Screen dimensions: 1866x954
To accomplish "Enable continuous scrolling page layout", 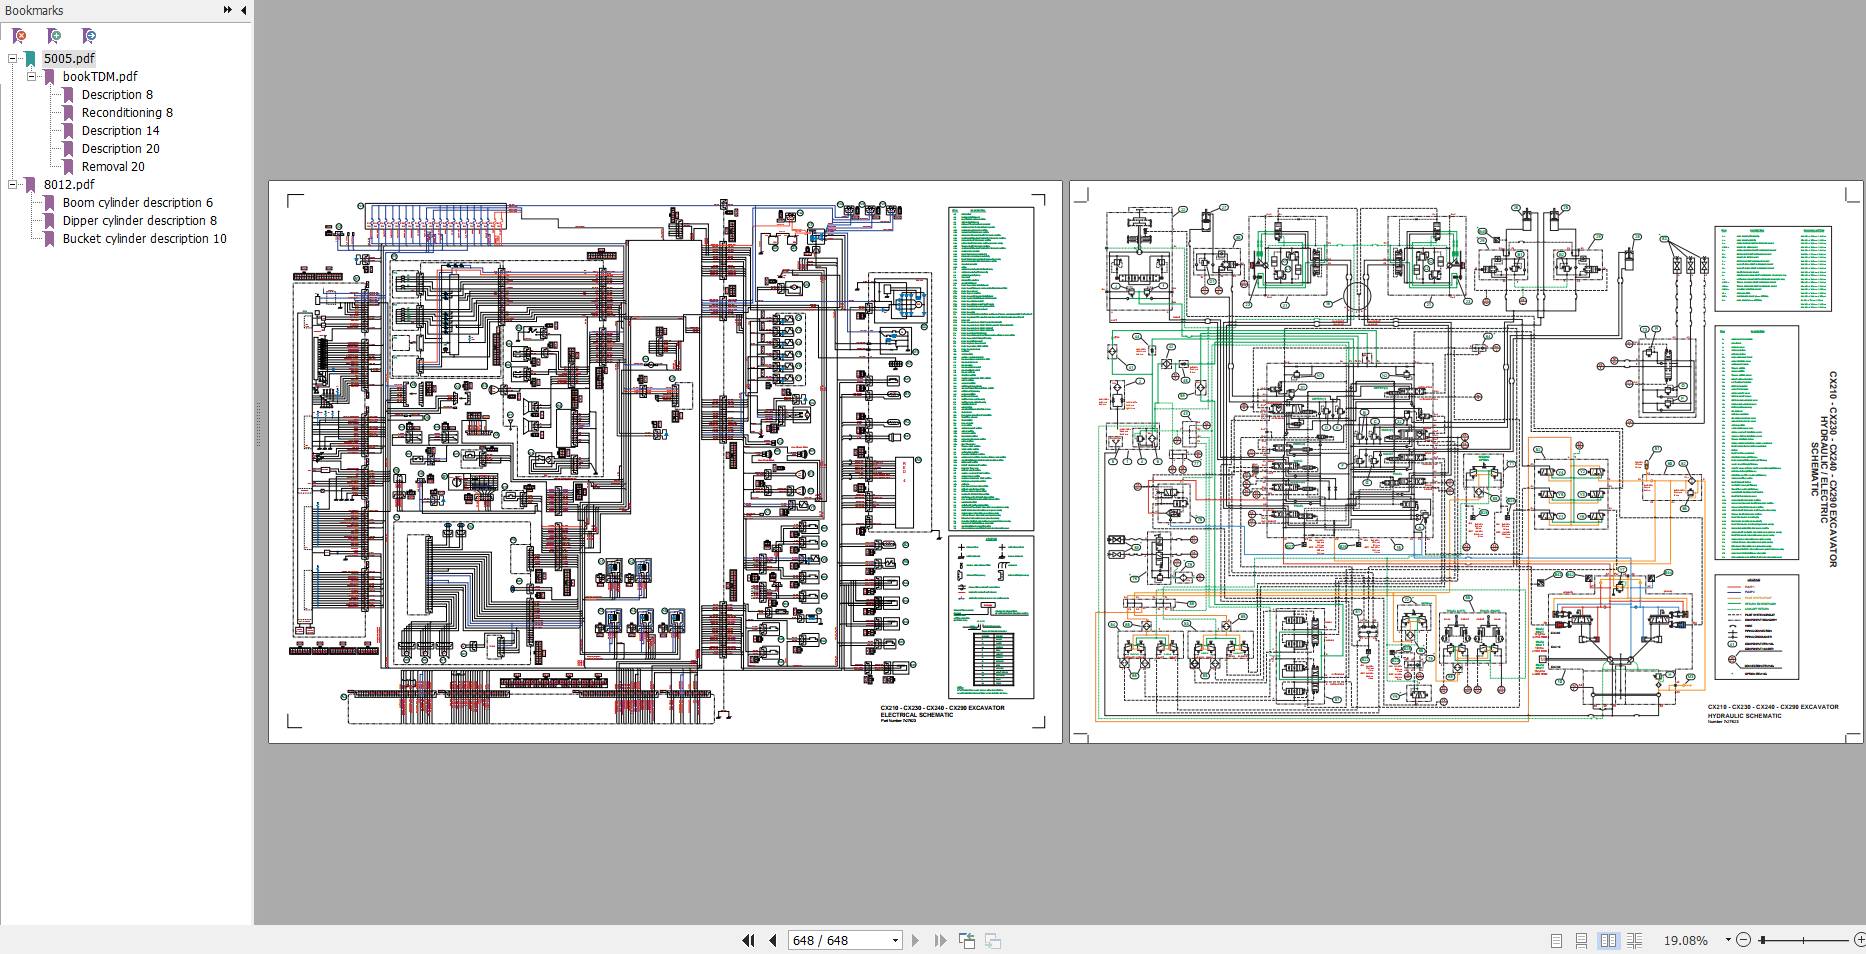I will (1582, 940).
